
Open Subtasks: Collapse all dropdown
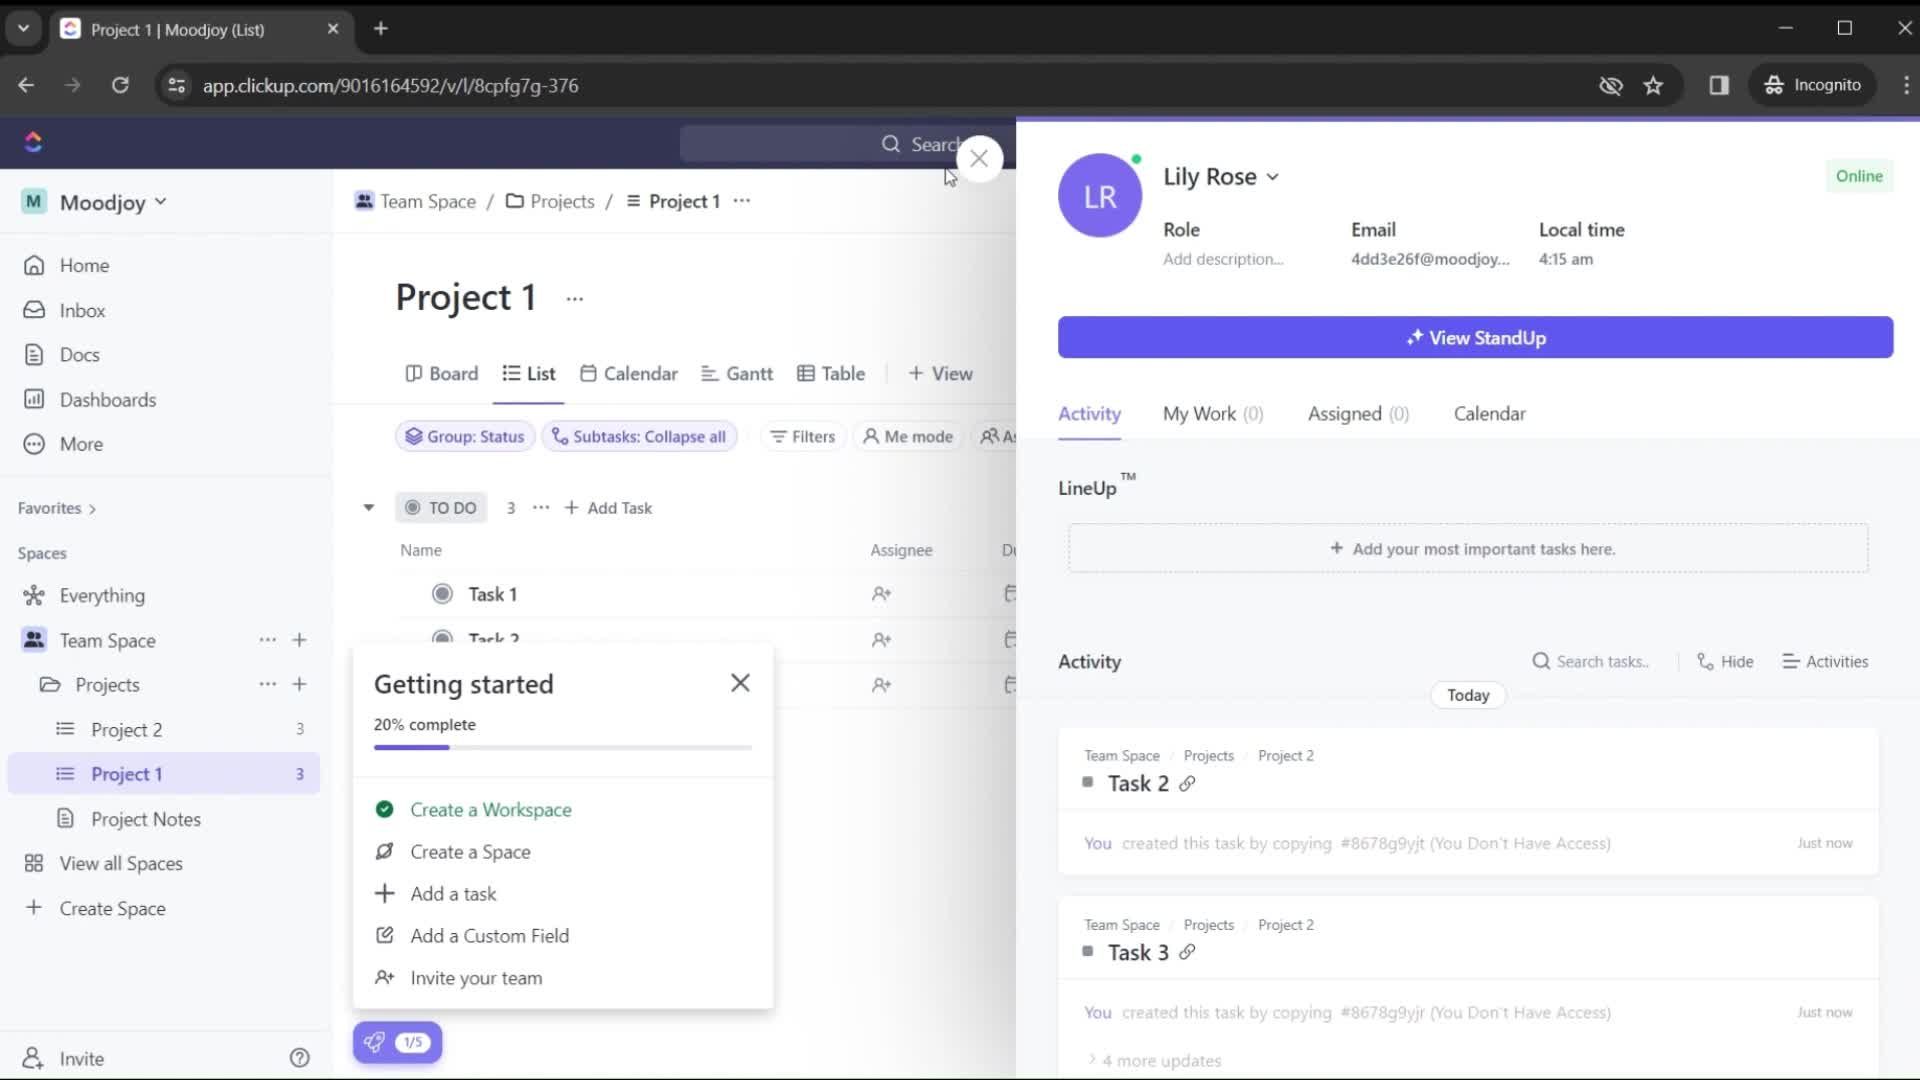point(640,437)
